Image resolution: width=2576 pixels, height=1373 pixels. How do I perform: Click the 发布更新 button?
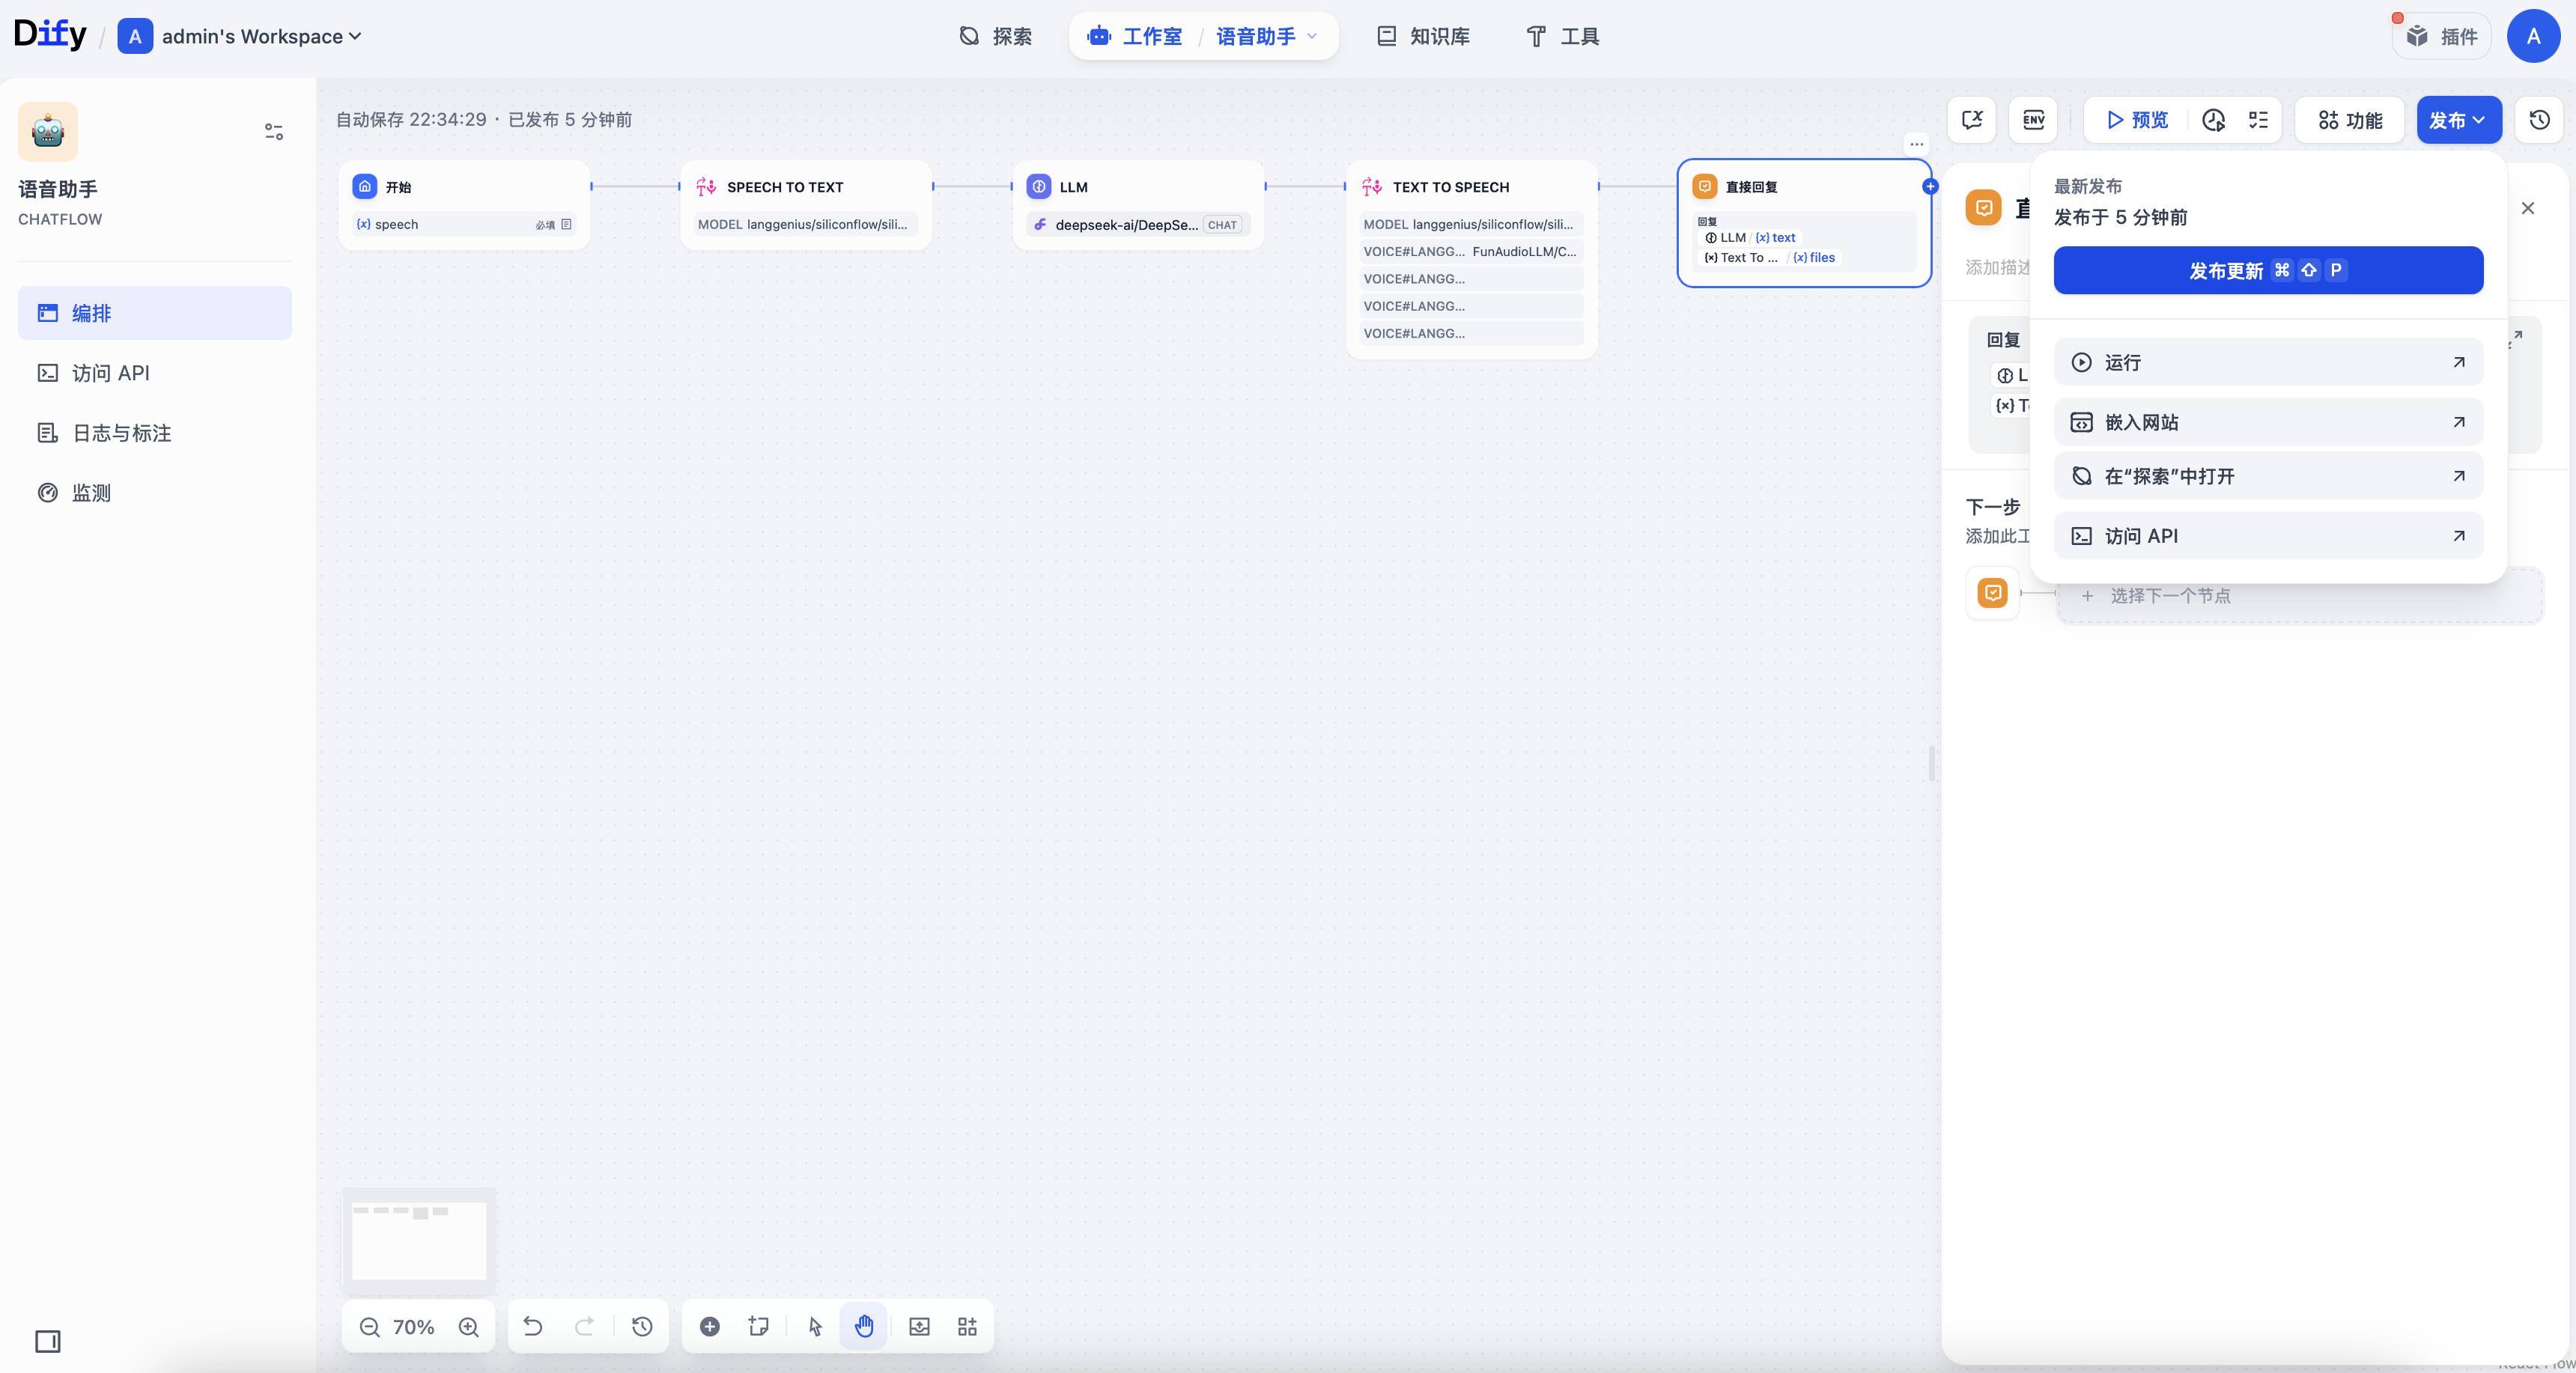click(x=2267, y=270)
